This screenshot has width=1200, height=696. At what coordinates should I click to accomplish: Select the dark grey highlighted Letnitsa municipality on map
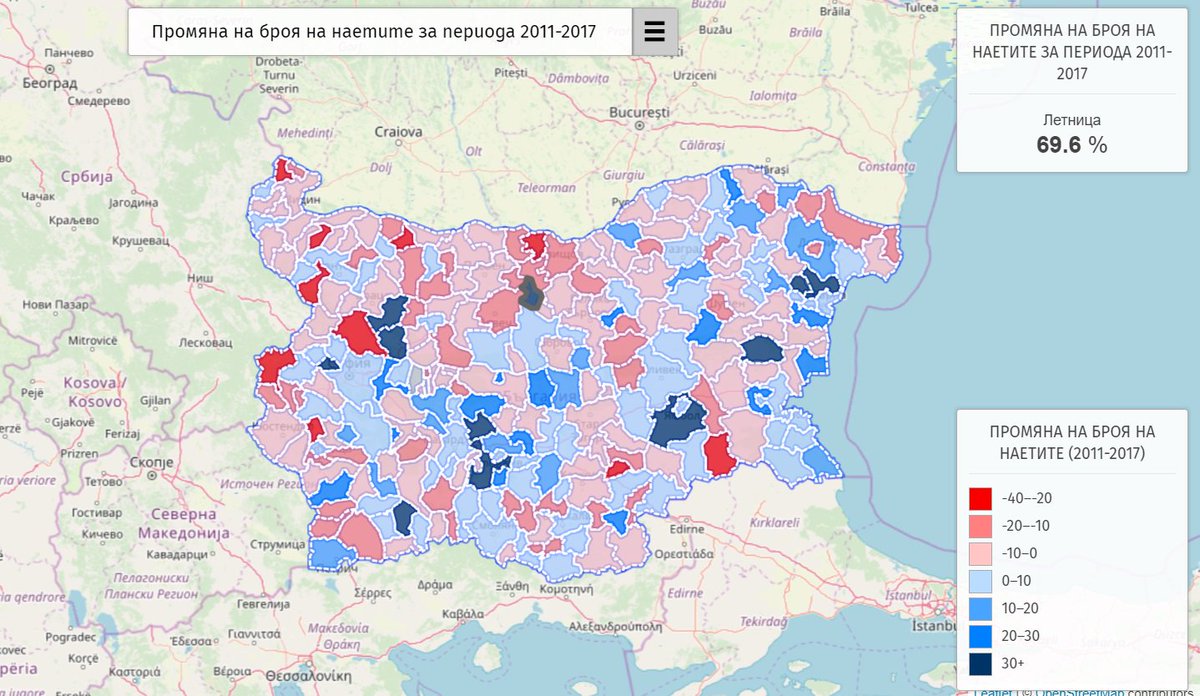pyautogui.click(x=531, y=293)
